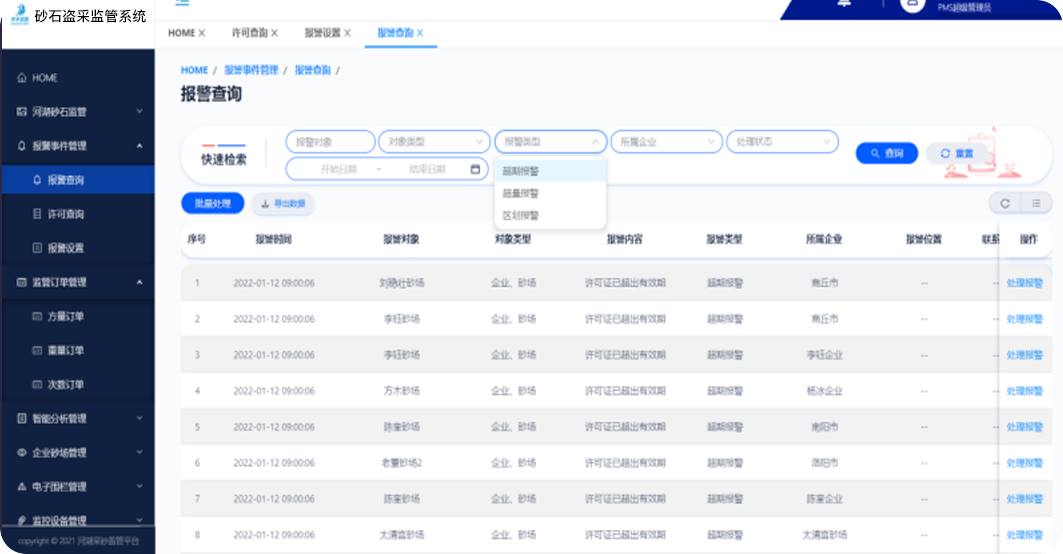Click the user avatar icon
The height and width of the screenshot is (554, 1063).
pos(911,4)
